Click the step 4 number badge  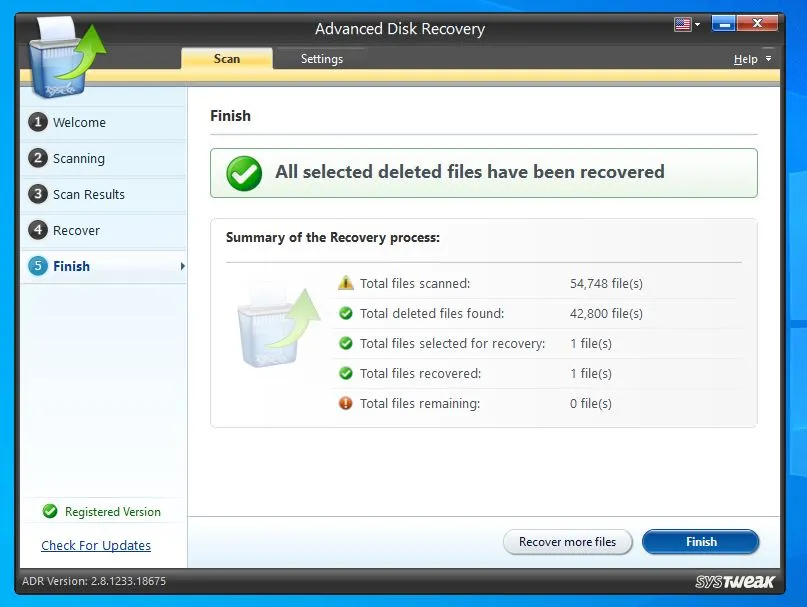click(x=38, y=230)
